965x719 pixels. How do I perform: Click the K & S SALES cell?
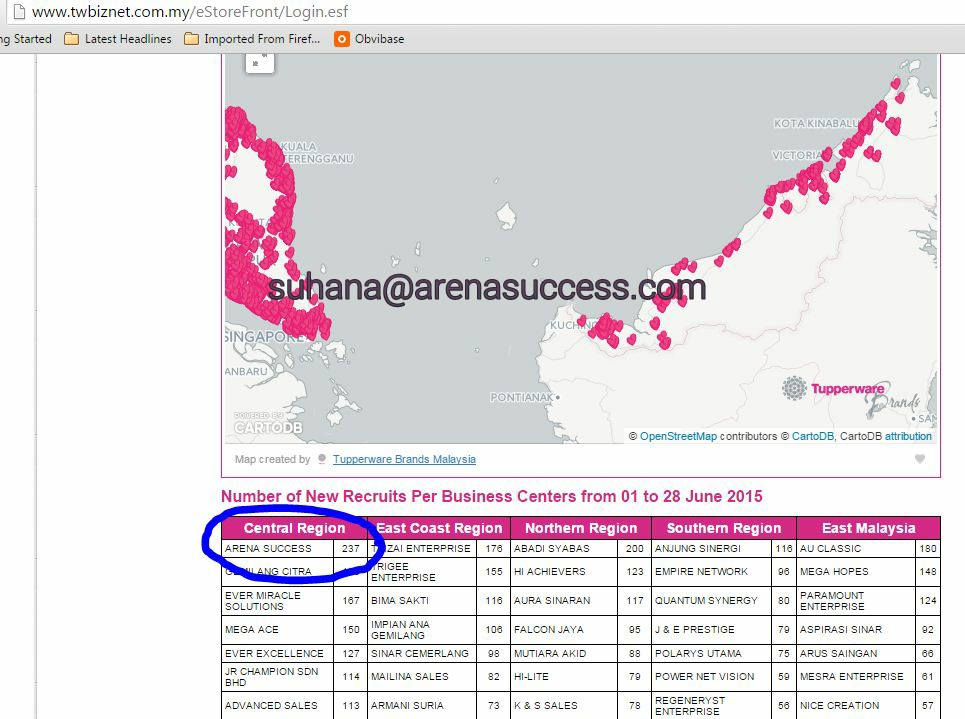point(564,705)
